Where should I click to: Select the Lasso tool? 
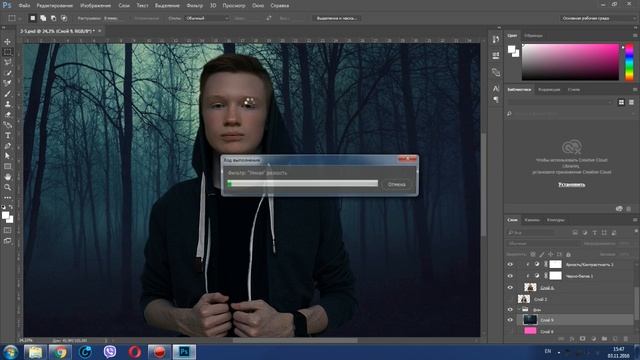tap(7, 62)
